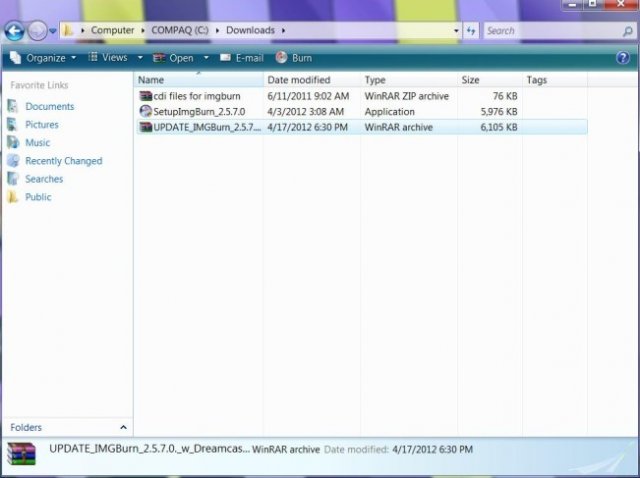Click the date '4/3/2012 3:08 AM'
640x478 pixels.
point(305,112)
